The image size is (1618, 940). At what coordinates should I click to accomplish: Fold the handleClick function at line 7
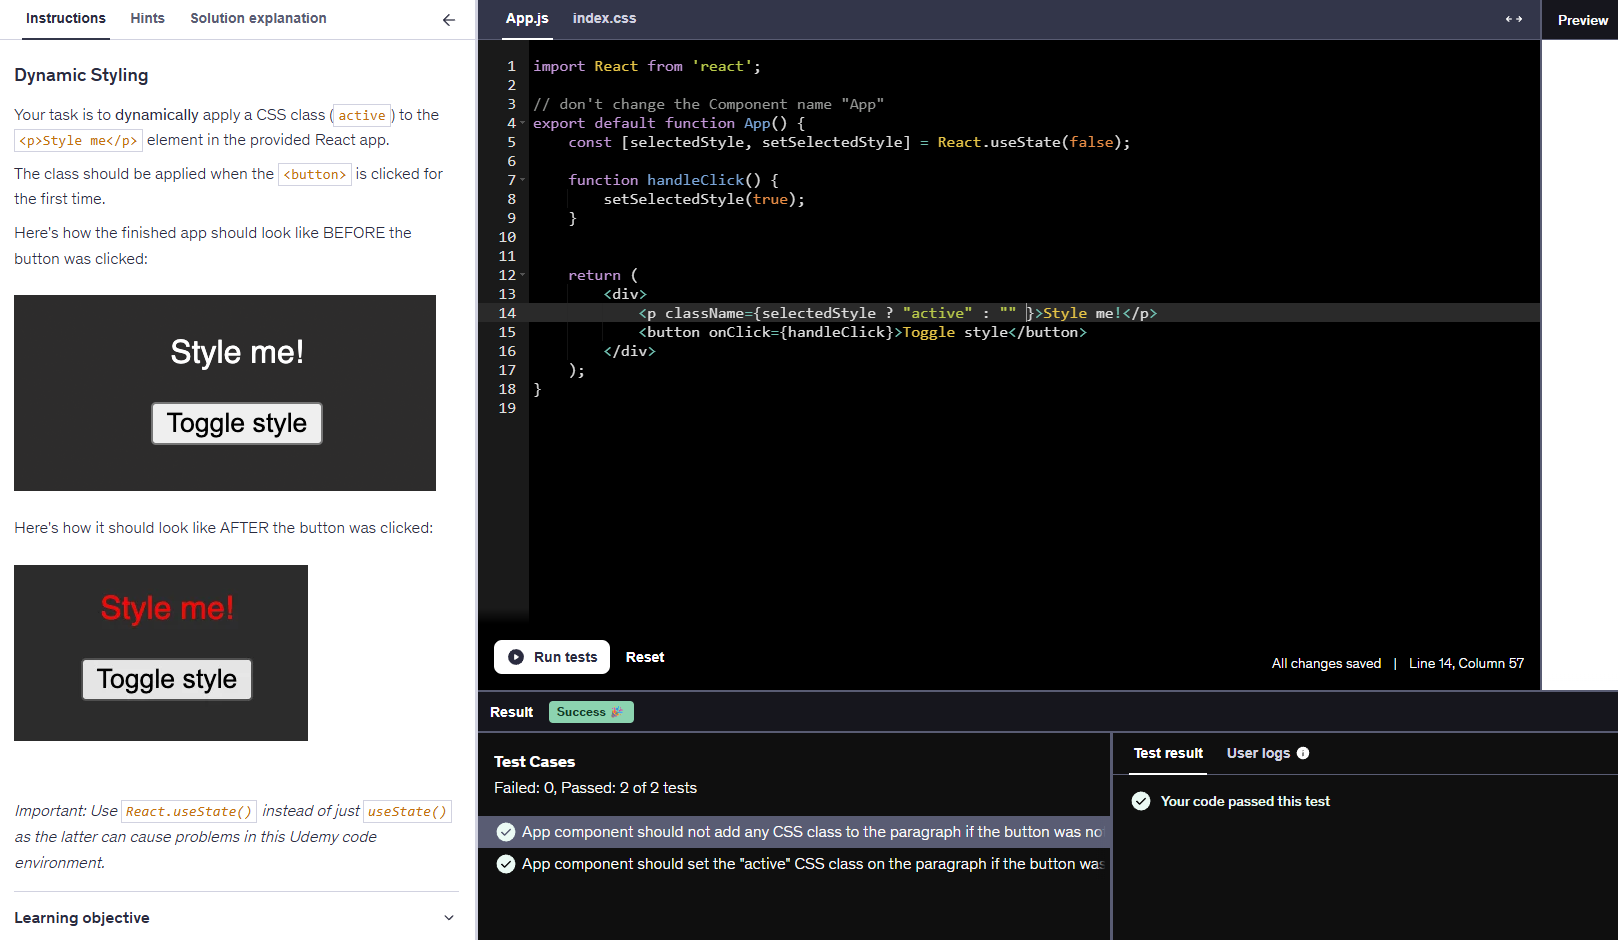pyautogui.click(x=523, y=181)
